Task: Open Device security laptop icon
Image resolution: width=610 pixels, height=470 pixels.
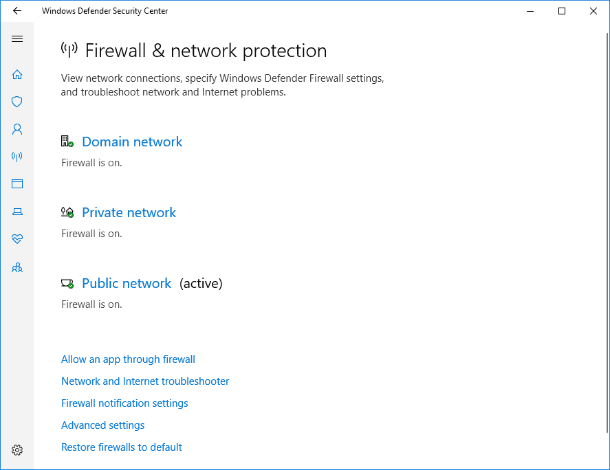Action: point(17,211)
